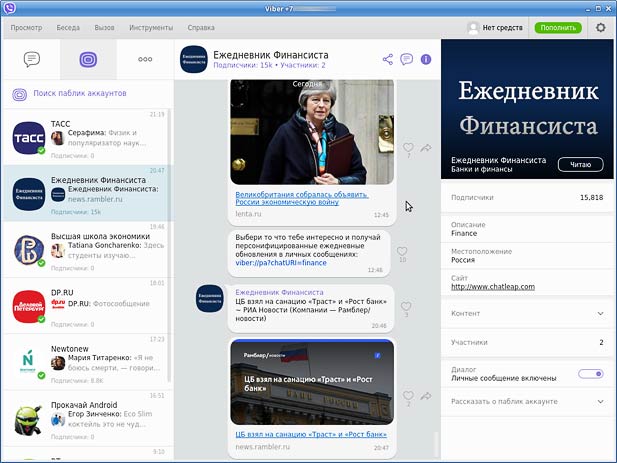617x463 pixels.
Task: Click the green Пополнить button
Action: [x=558, y=28]
